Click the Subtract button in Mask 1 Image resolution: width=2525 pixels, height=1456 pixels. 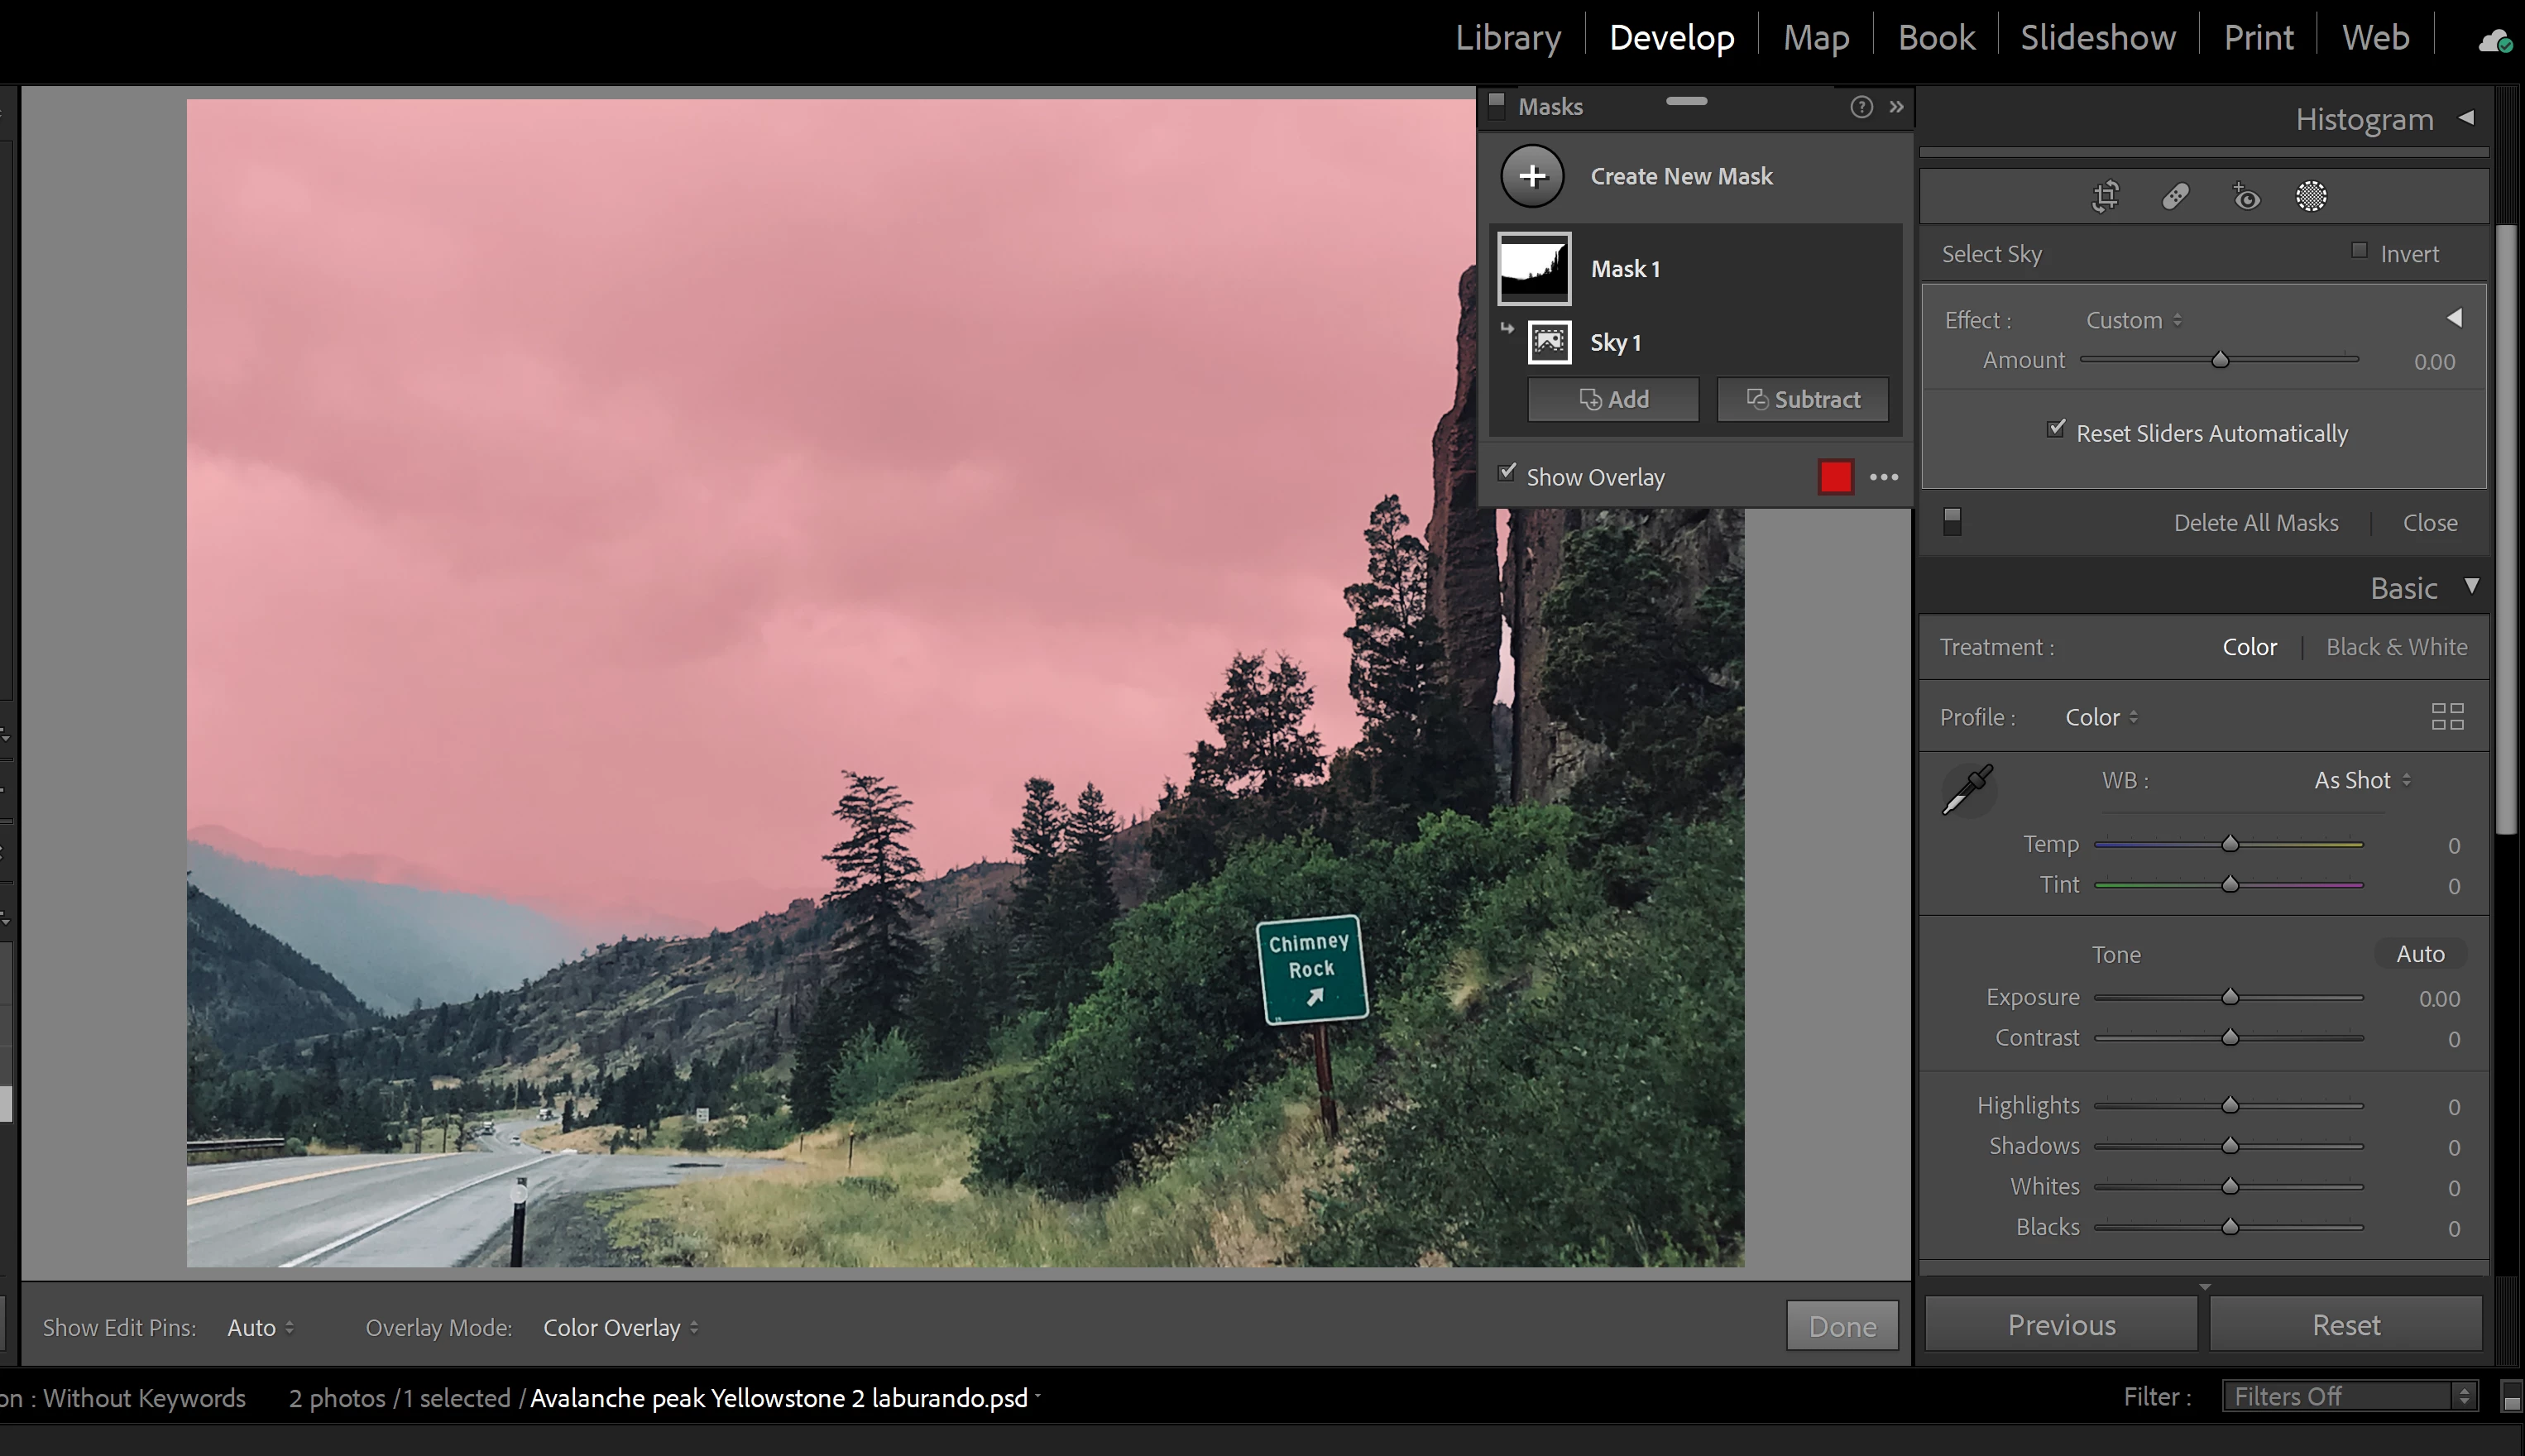tap(1802, 400)
